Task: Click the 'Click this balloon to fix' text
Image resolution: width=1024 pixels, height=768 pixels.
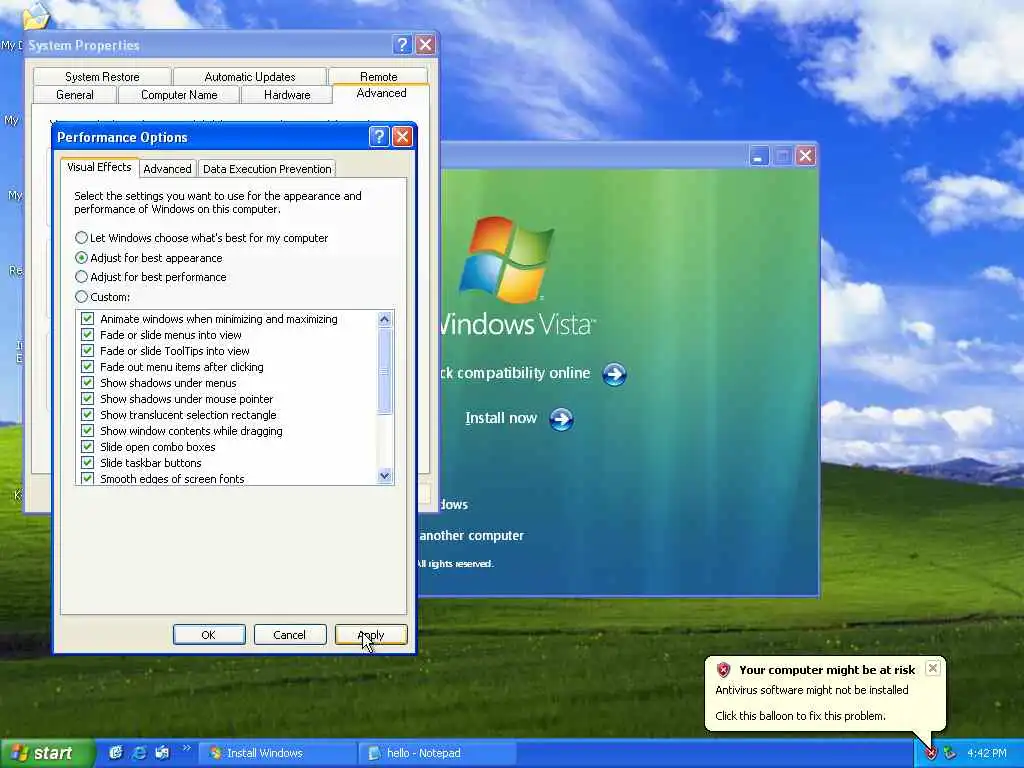Action: 800,716
